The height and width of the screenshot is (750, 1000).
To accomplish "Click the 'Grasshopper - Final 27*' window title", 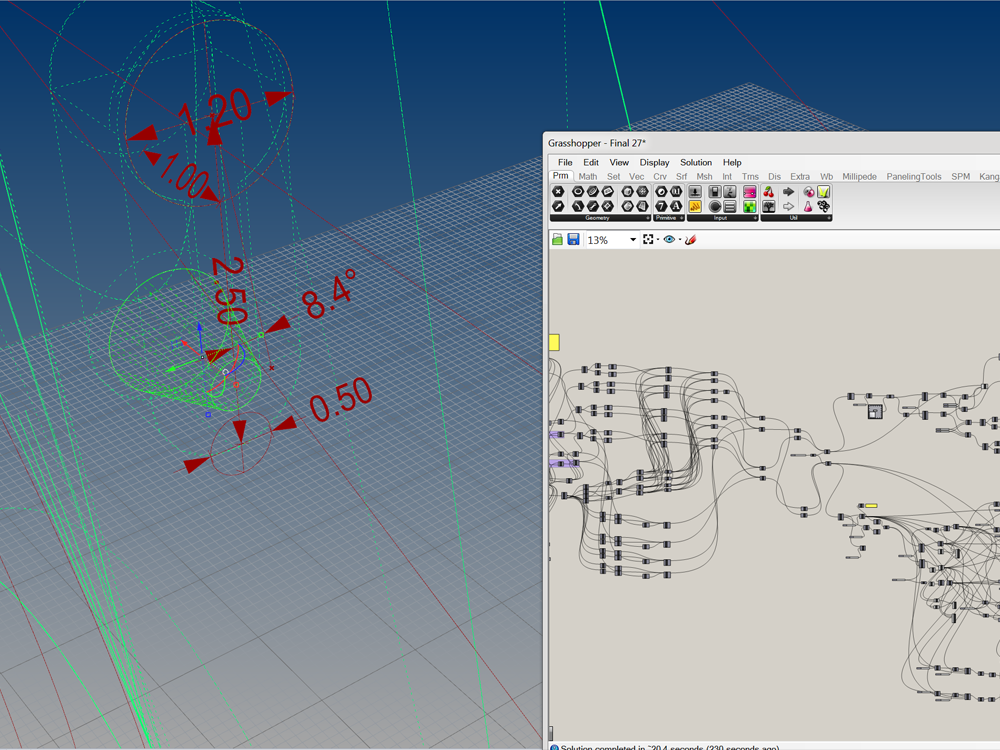I will 597,143.
